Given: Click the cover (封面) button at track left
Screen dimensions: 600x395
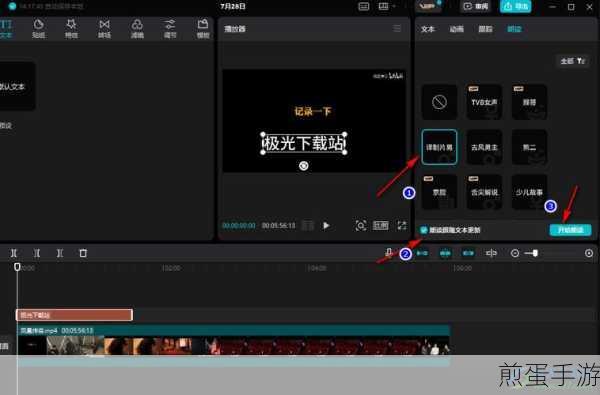Looking at the screenshot, I should 4,346.
